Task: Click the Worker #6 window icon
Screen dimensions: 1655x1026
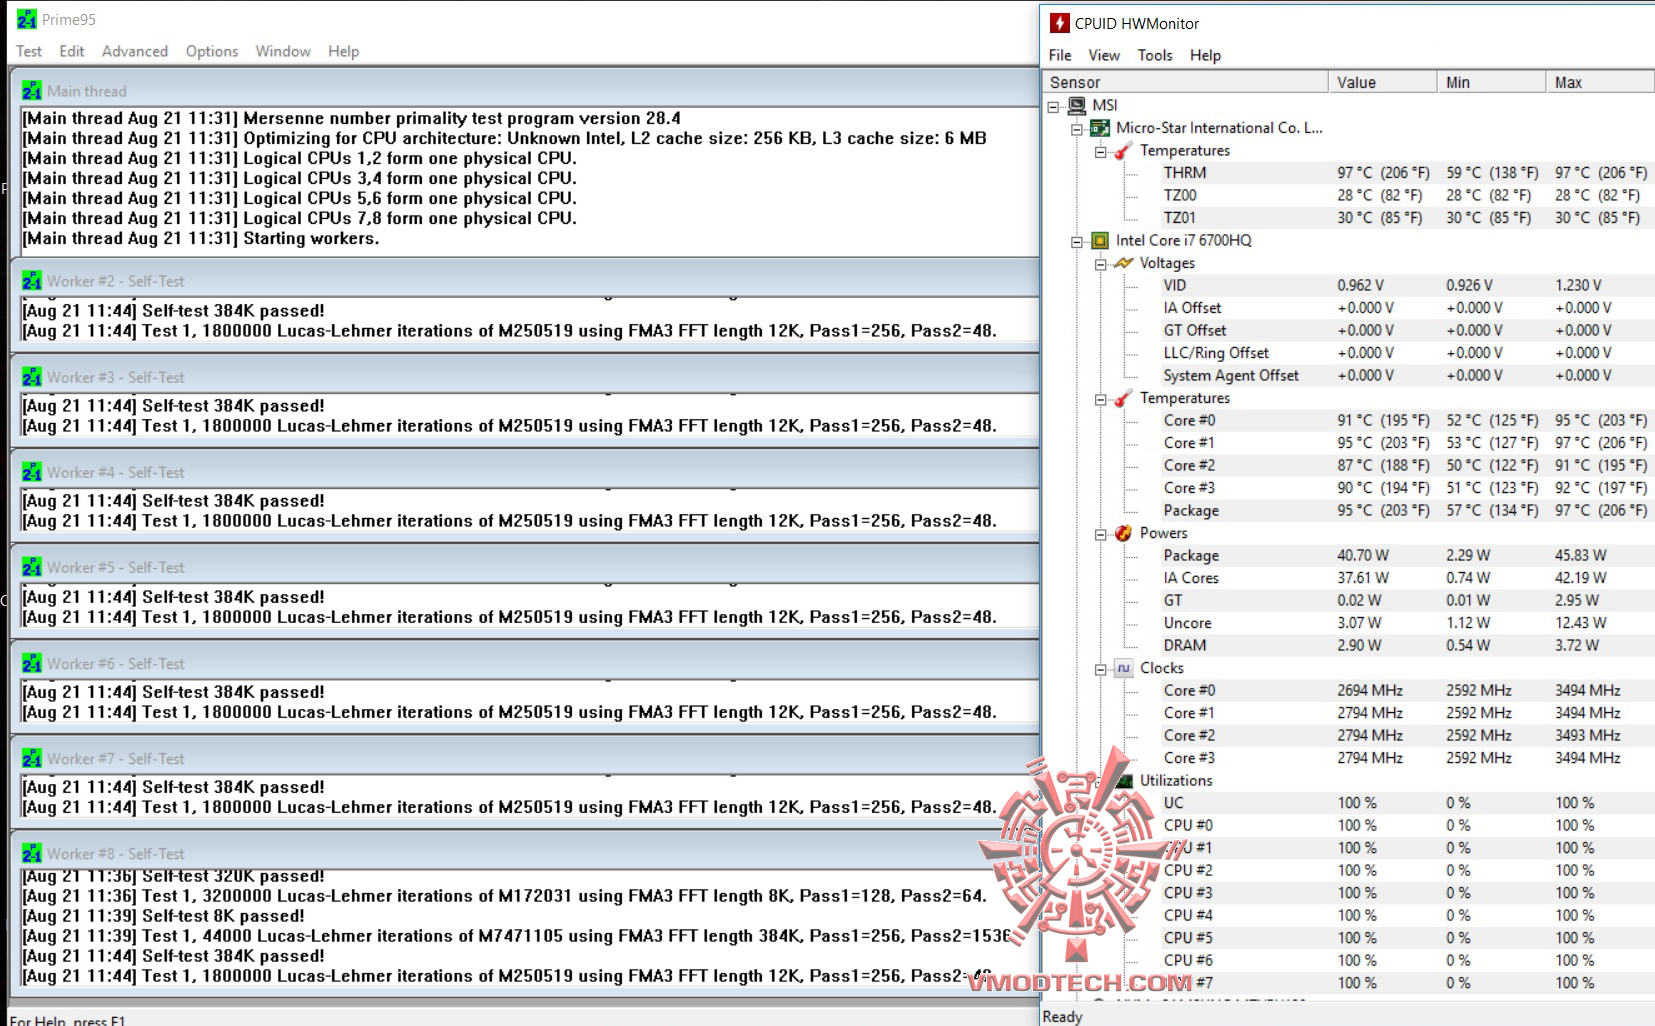Action: 32,663
